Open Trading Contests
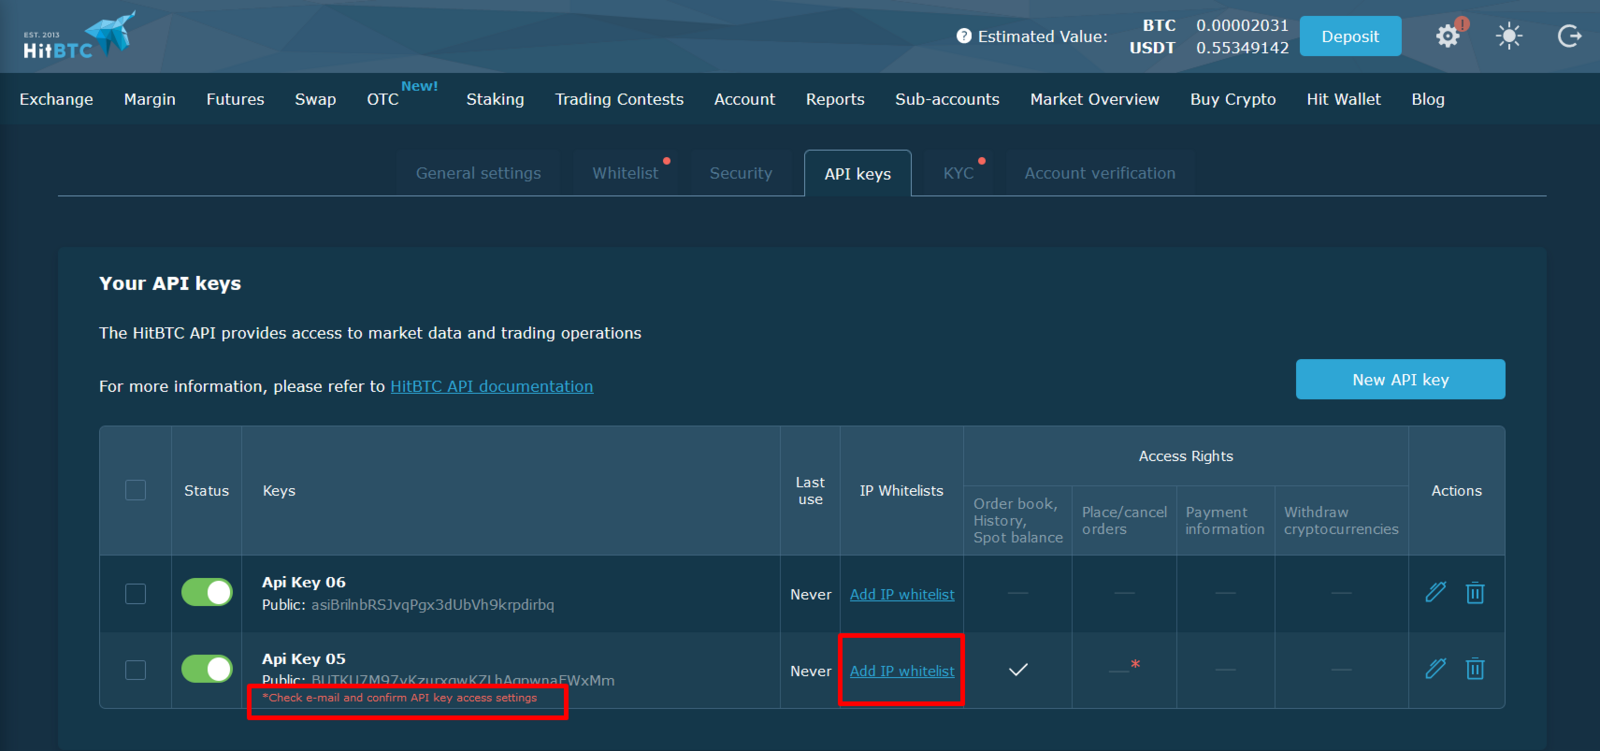This screenshot has width=1600, height=751. [x=619, y=99]
